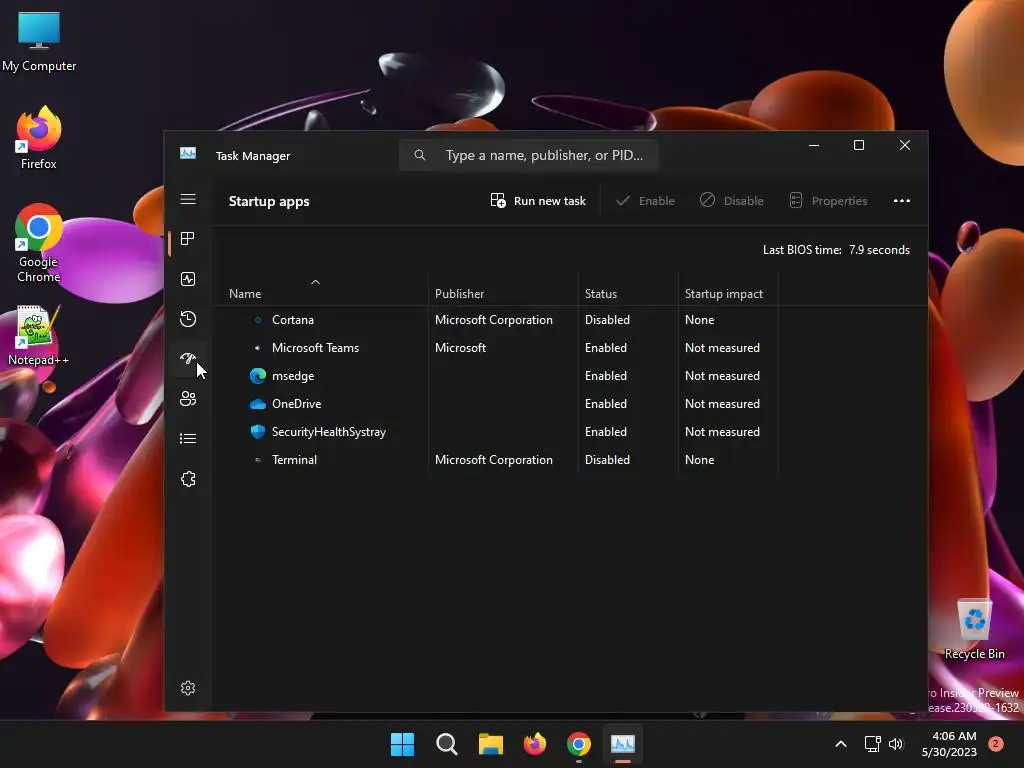Image resolution: width=1024 pixels, height=768 pixels.
Task: Select the Google Chrome desktop shortcut
Action: (x=39, y=243)
